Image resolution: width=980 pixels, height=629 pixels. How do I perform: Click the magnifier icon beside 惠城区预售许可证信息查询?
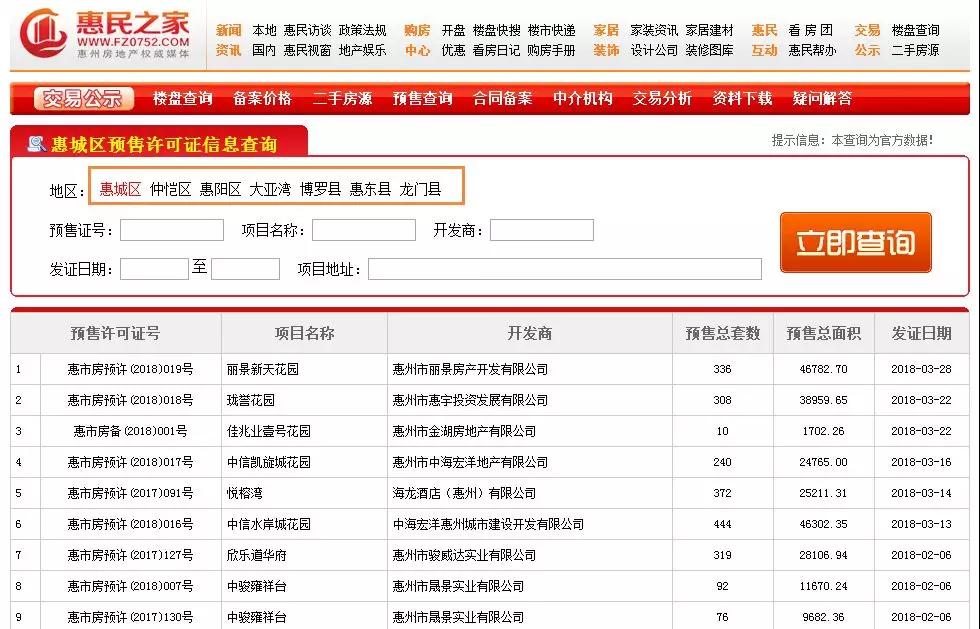point(36,144)
